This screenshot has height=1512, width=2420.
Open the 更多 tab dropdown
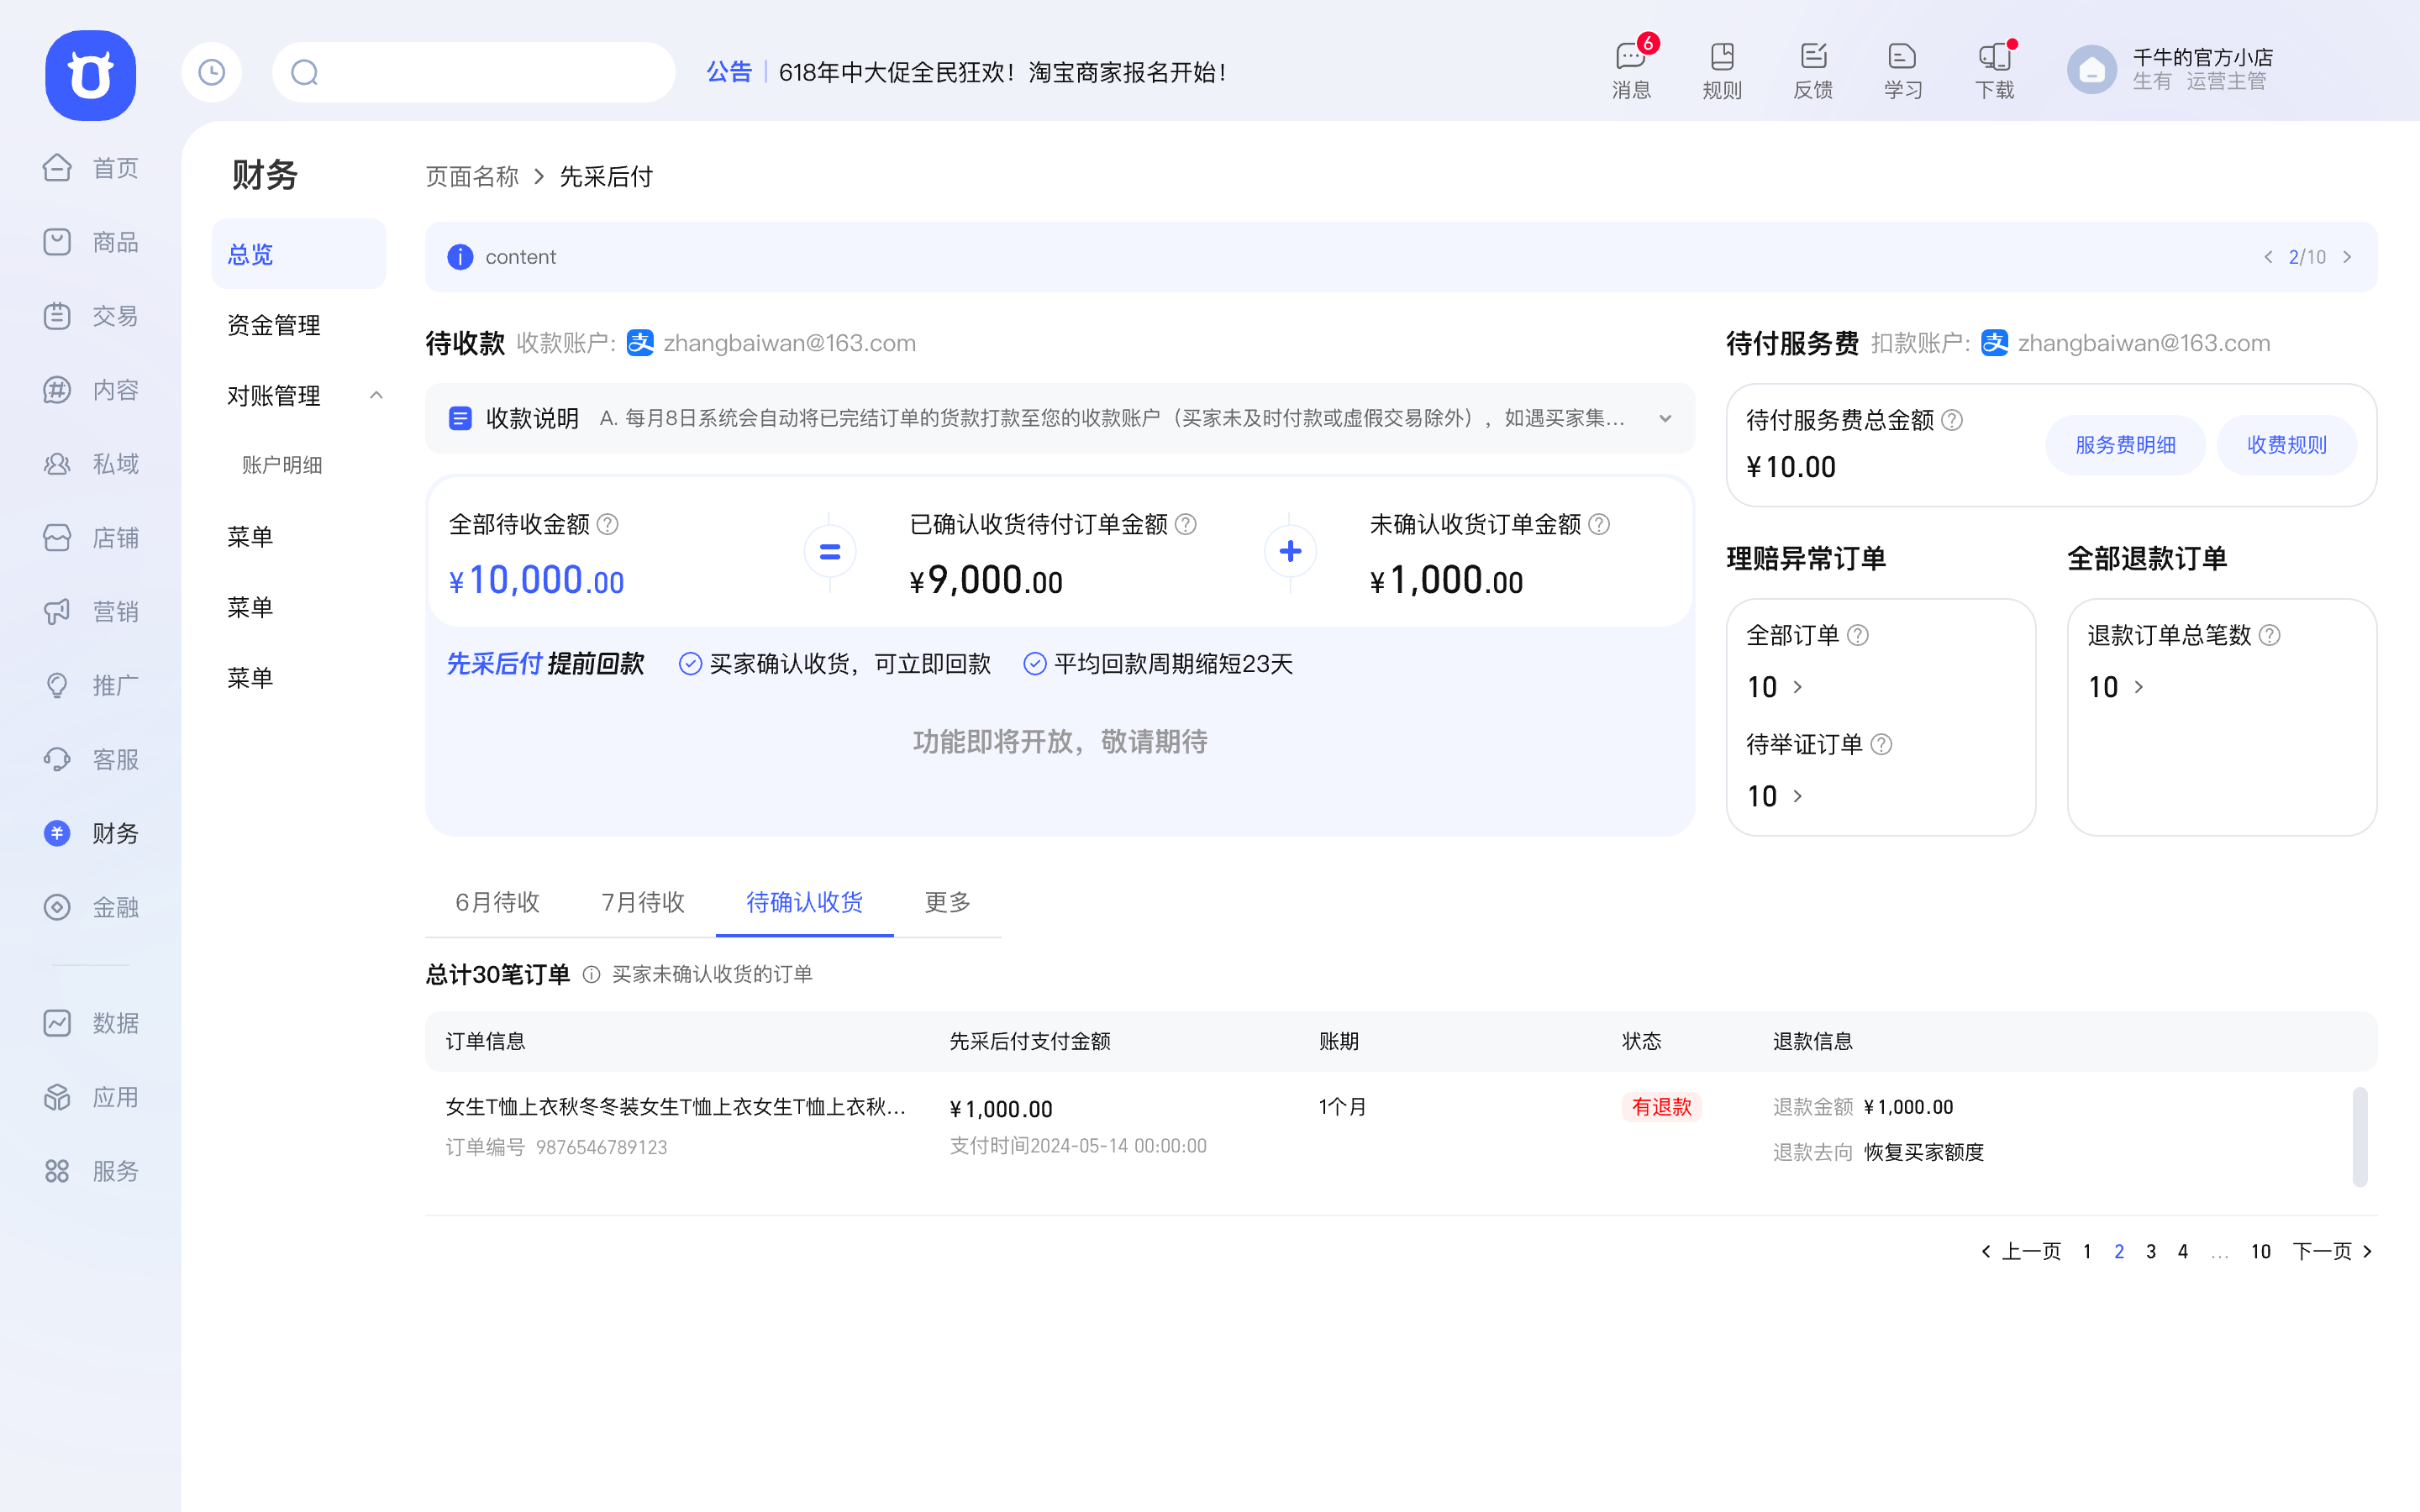(947, 902)
